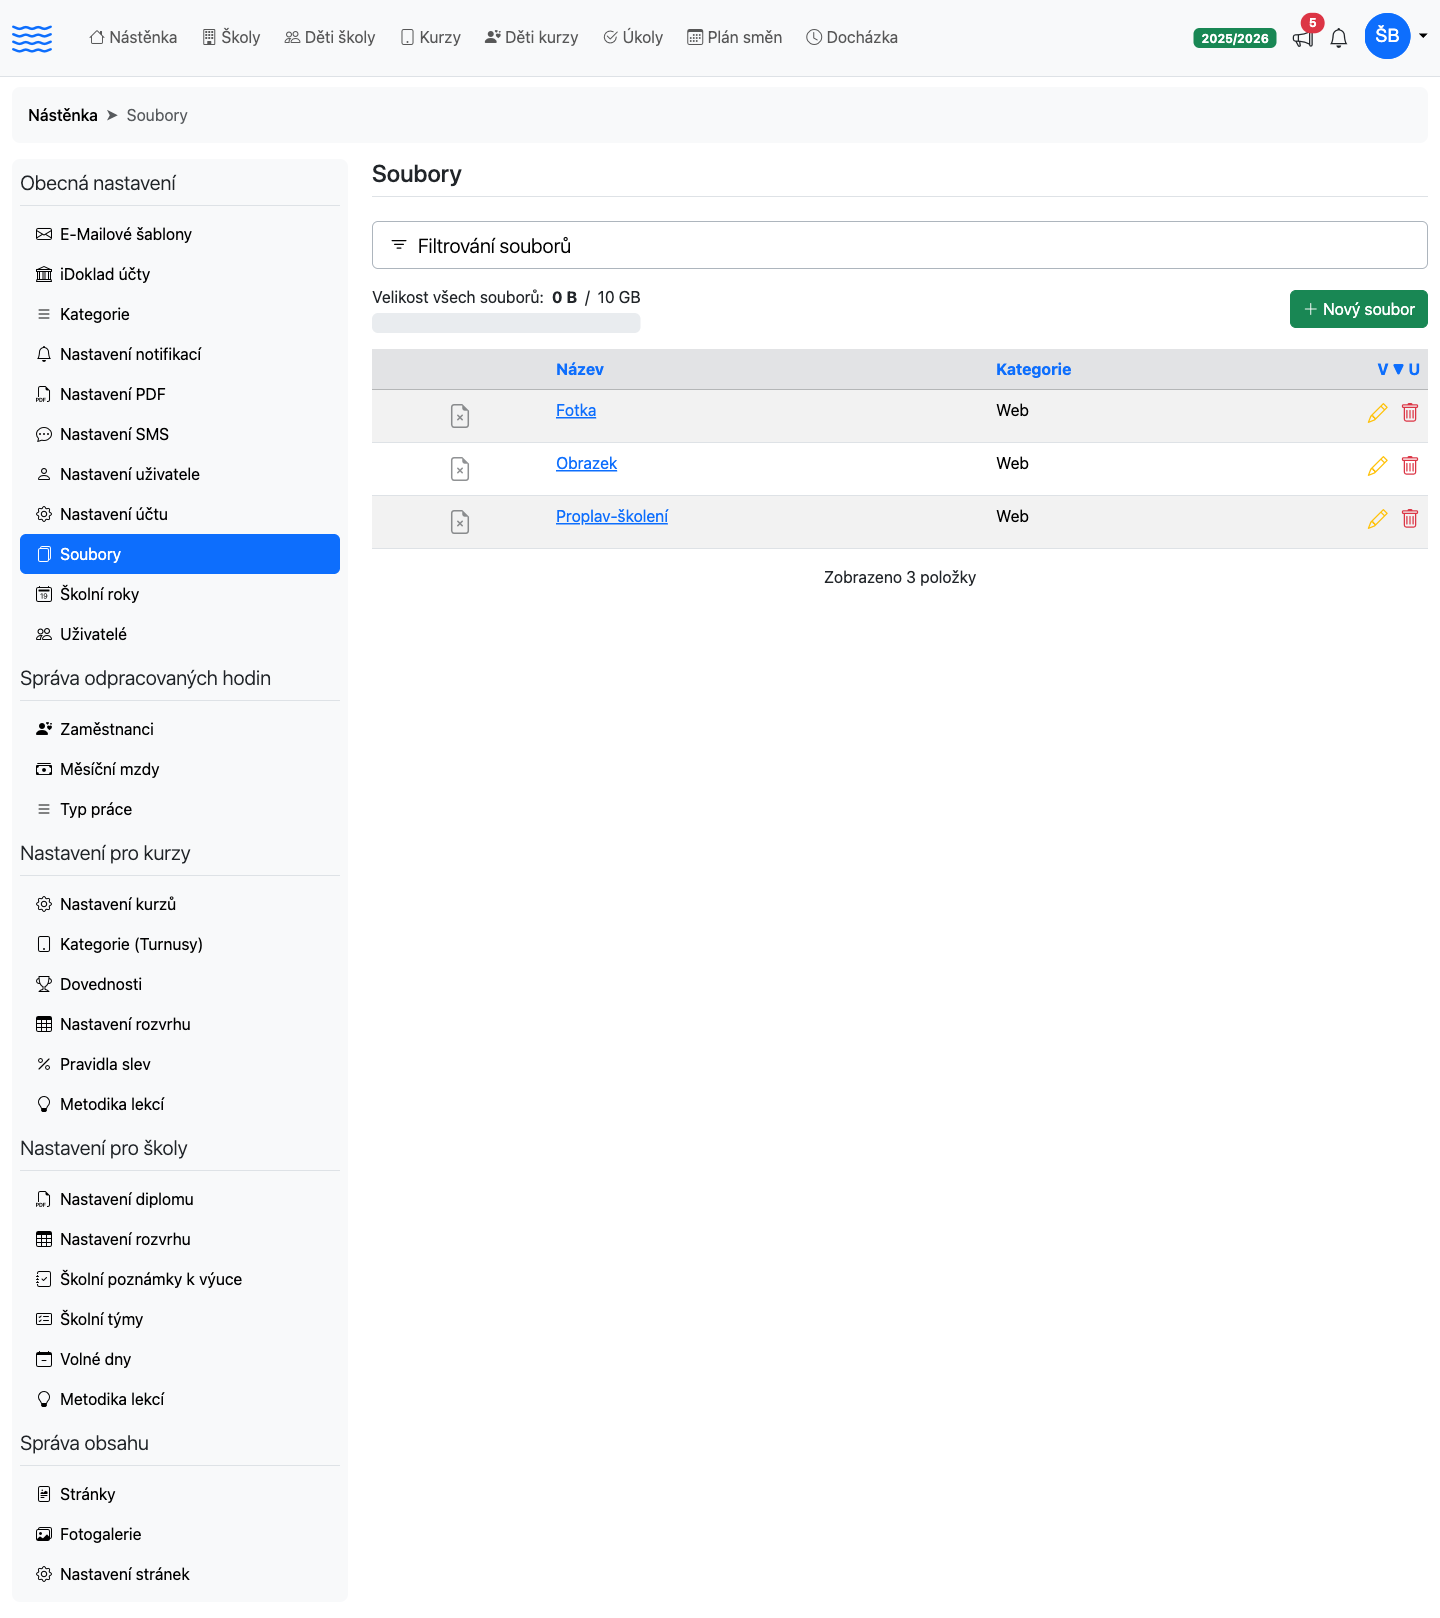Viewport: 1440px width, 1618px height.
Task: Open the Plán směn menu item
Action: 734,37
